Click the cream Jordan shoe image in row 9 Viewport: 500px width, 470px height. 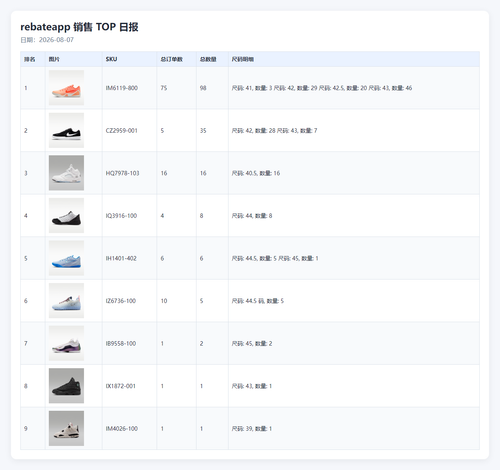pyautogui.click(x=66, y=428)
